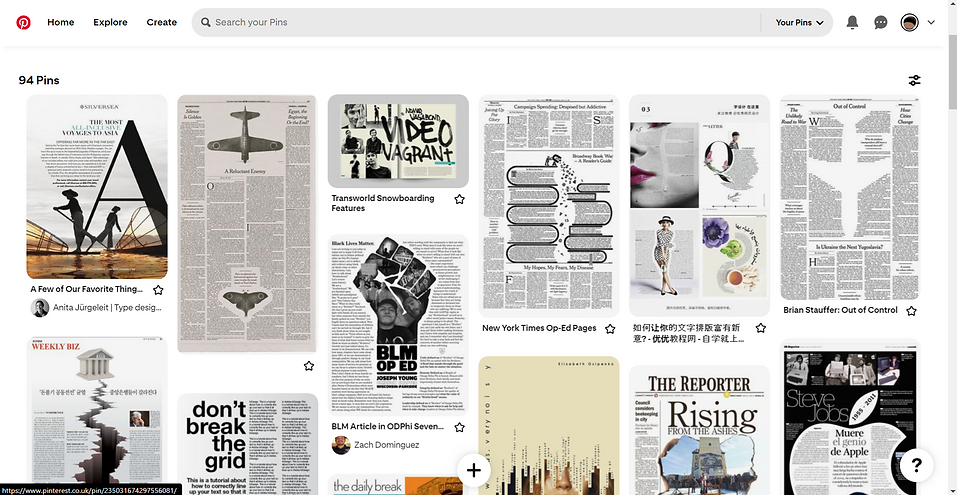
Task: Click the plus add button
Action: pyautogui.click(x=474, y=469)
